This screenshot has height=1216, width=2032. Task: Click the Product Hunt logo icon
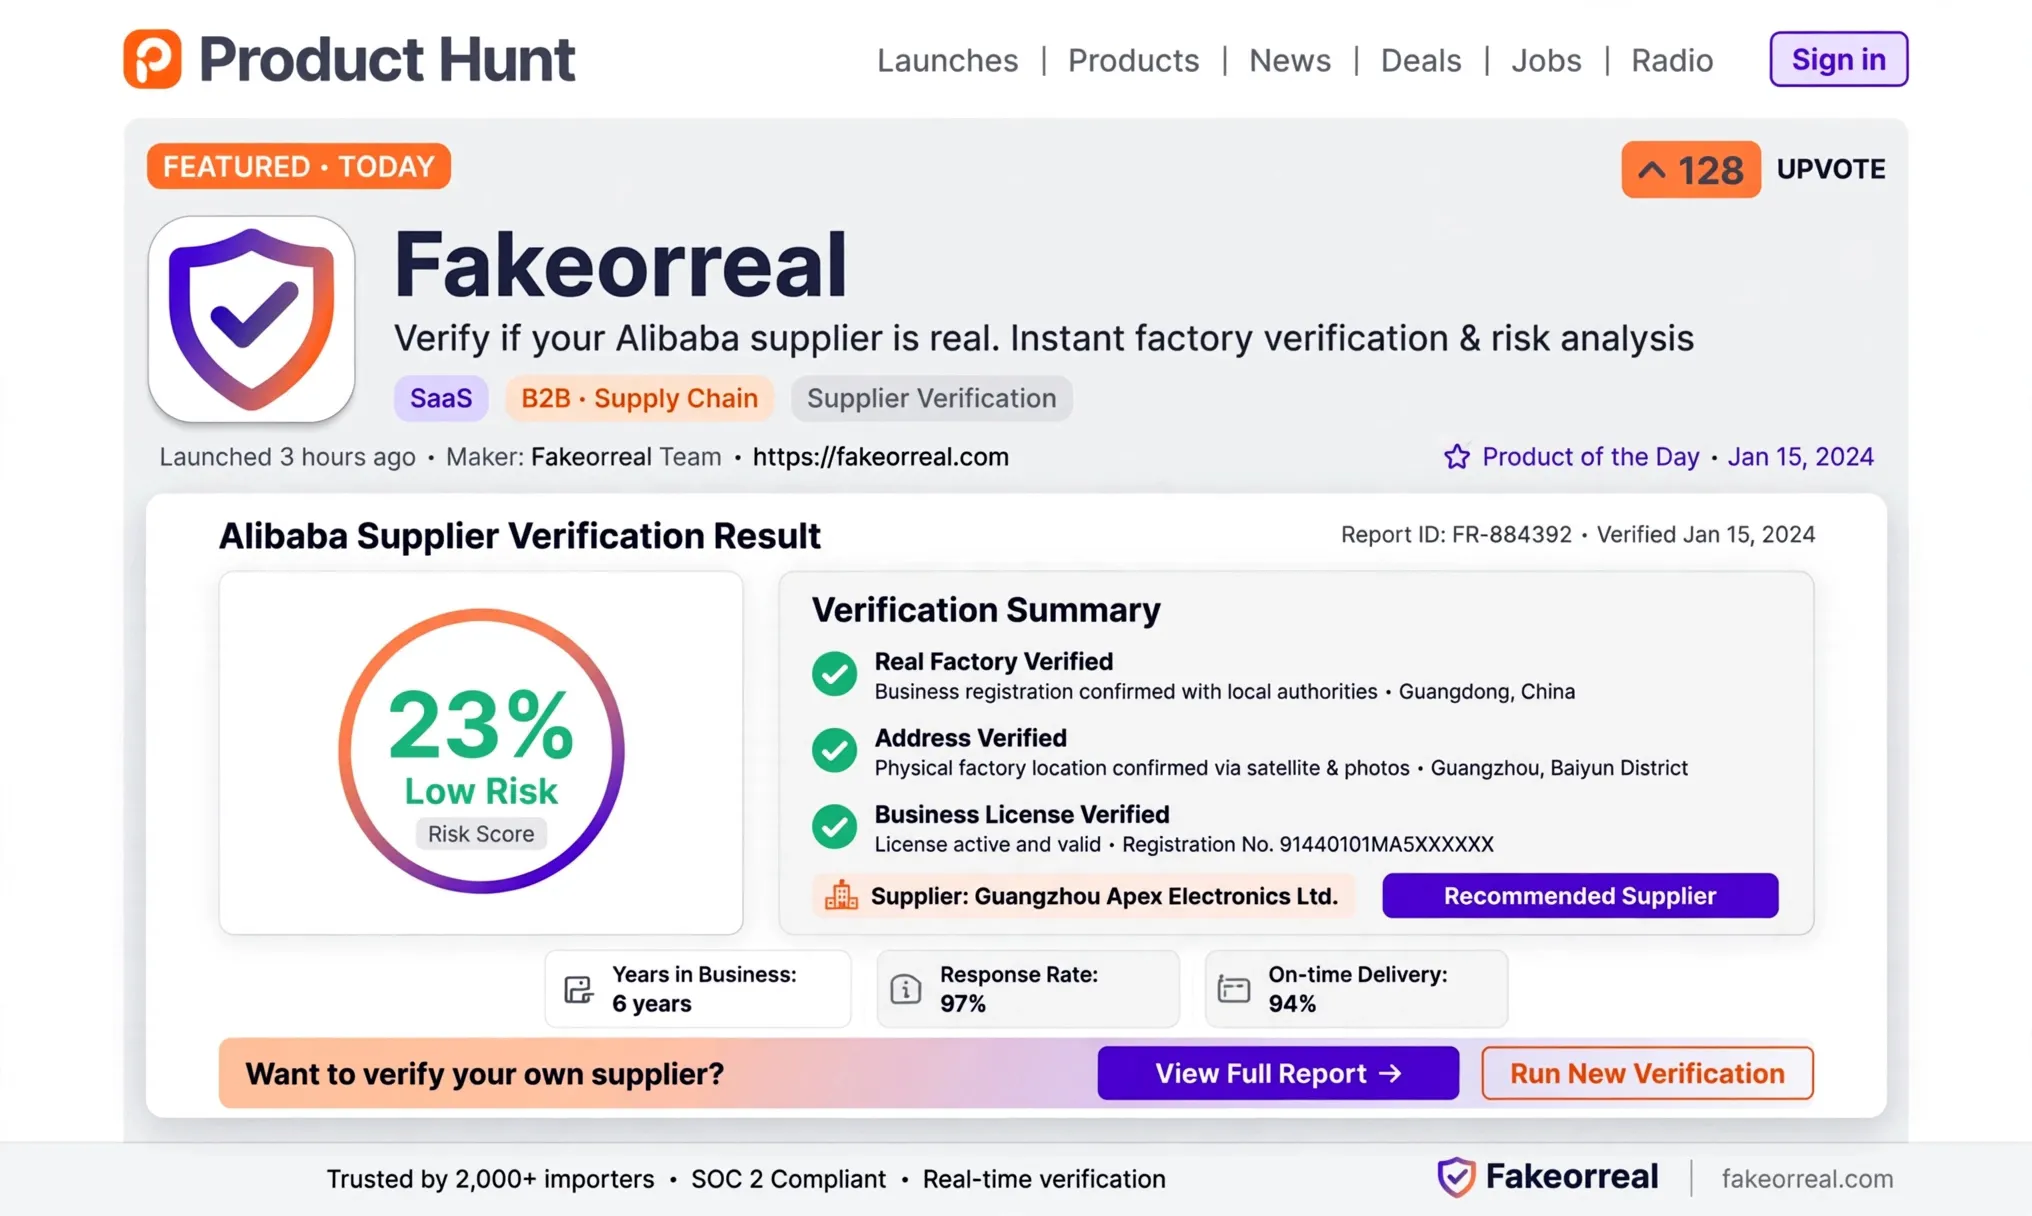(x=152, y=59)
